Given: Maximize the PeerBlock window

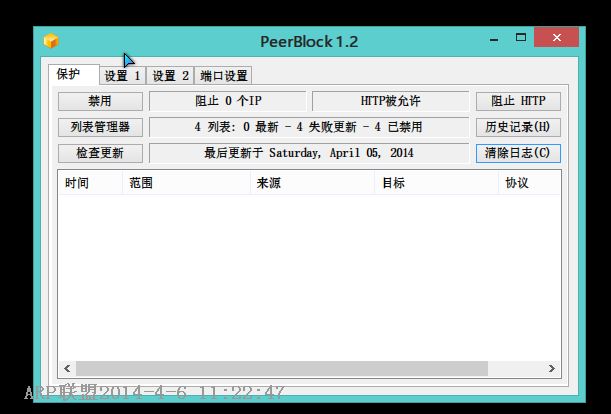Looking at the screenshot, I should coord(521,38).
